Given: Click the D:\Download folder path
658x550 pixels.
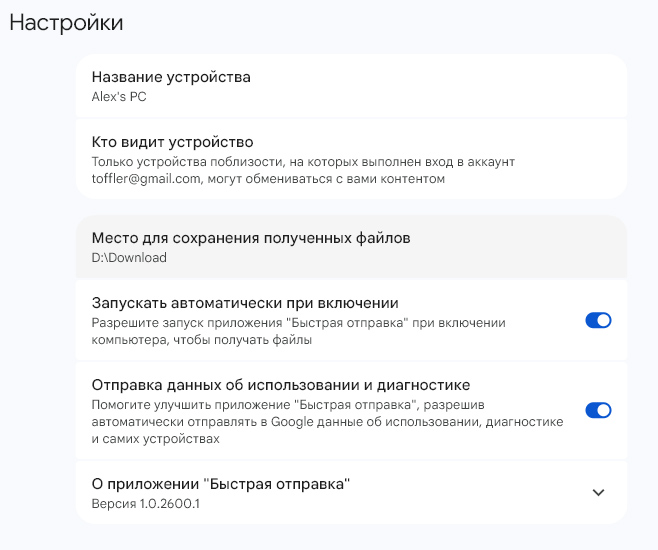Looking at the screenshot, I should pos(129,257).
